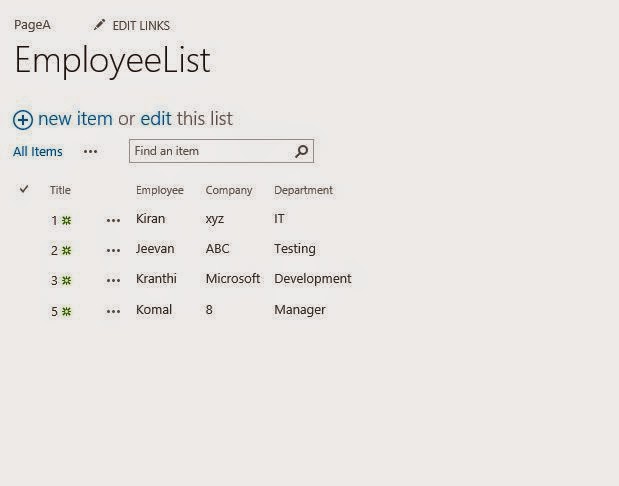
Task: Click the Testing department cell
Action: click(295, 249)
